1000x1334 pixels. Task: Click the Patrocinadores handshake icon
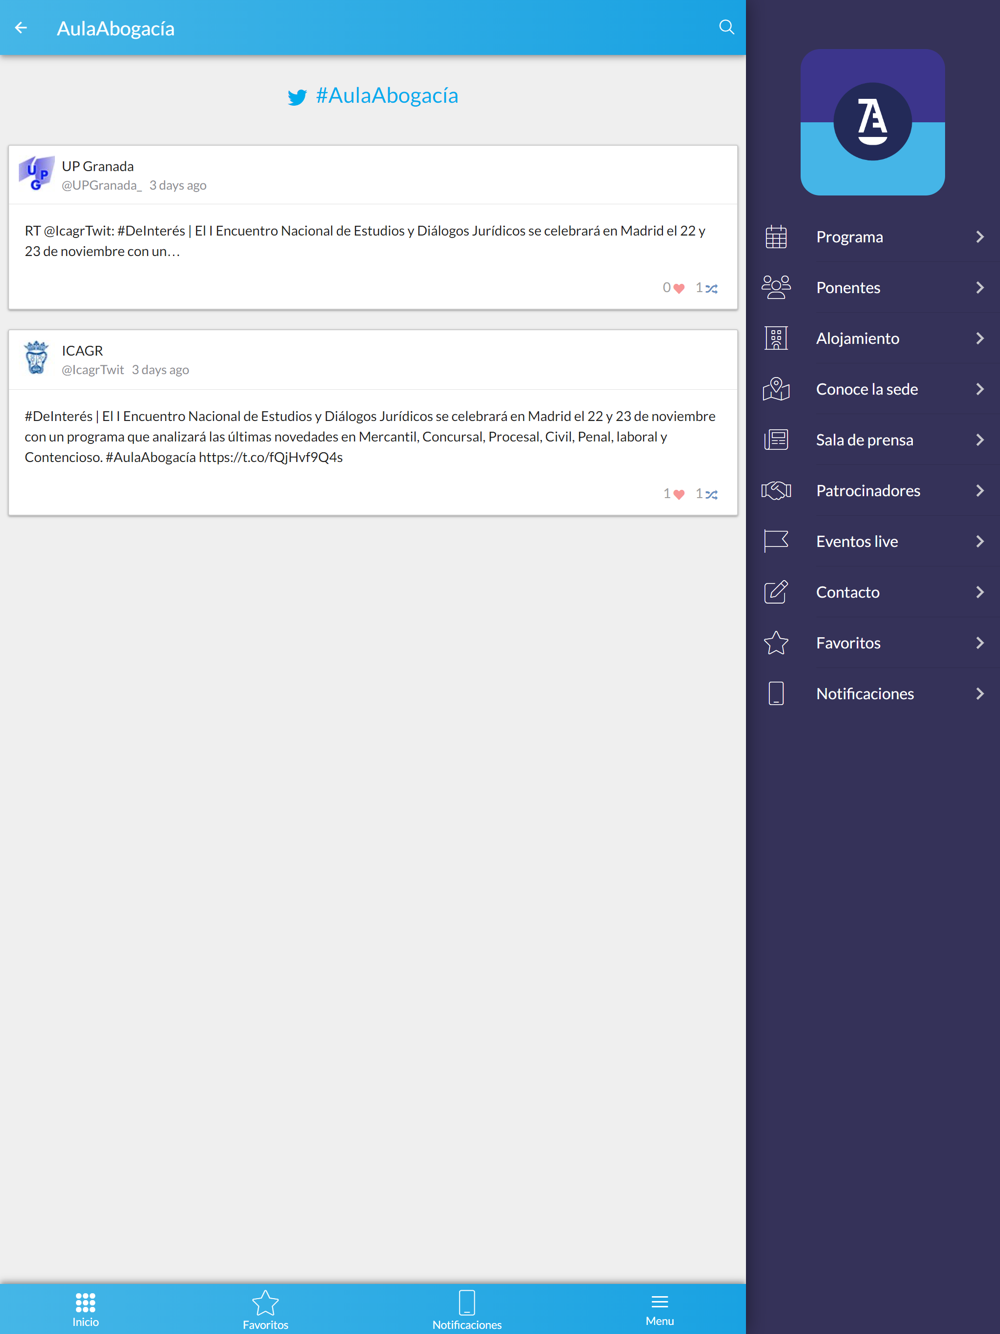[x=776, y=490]
